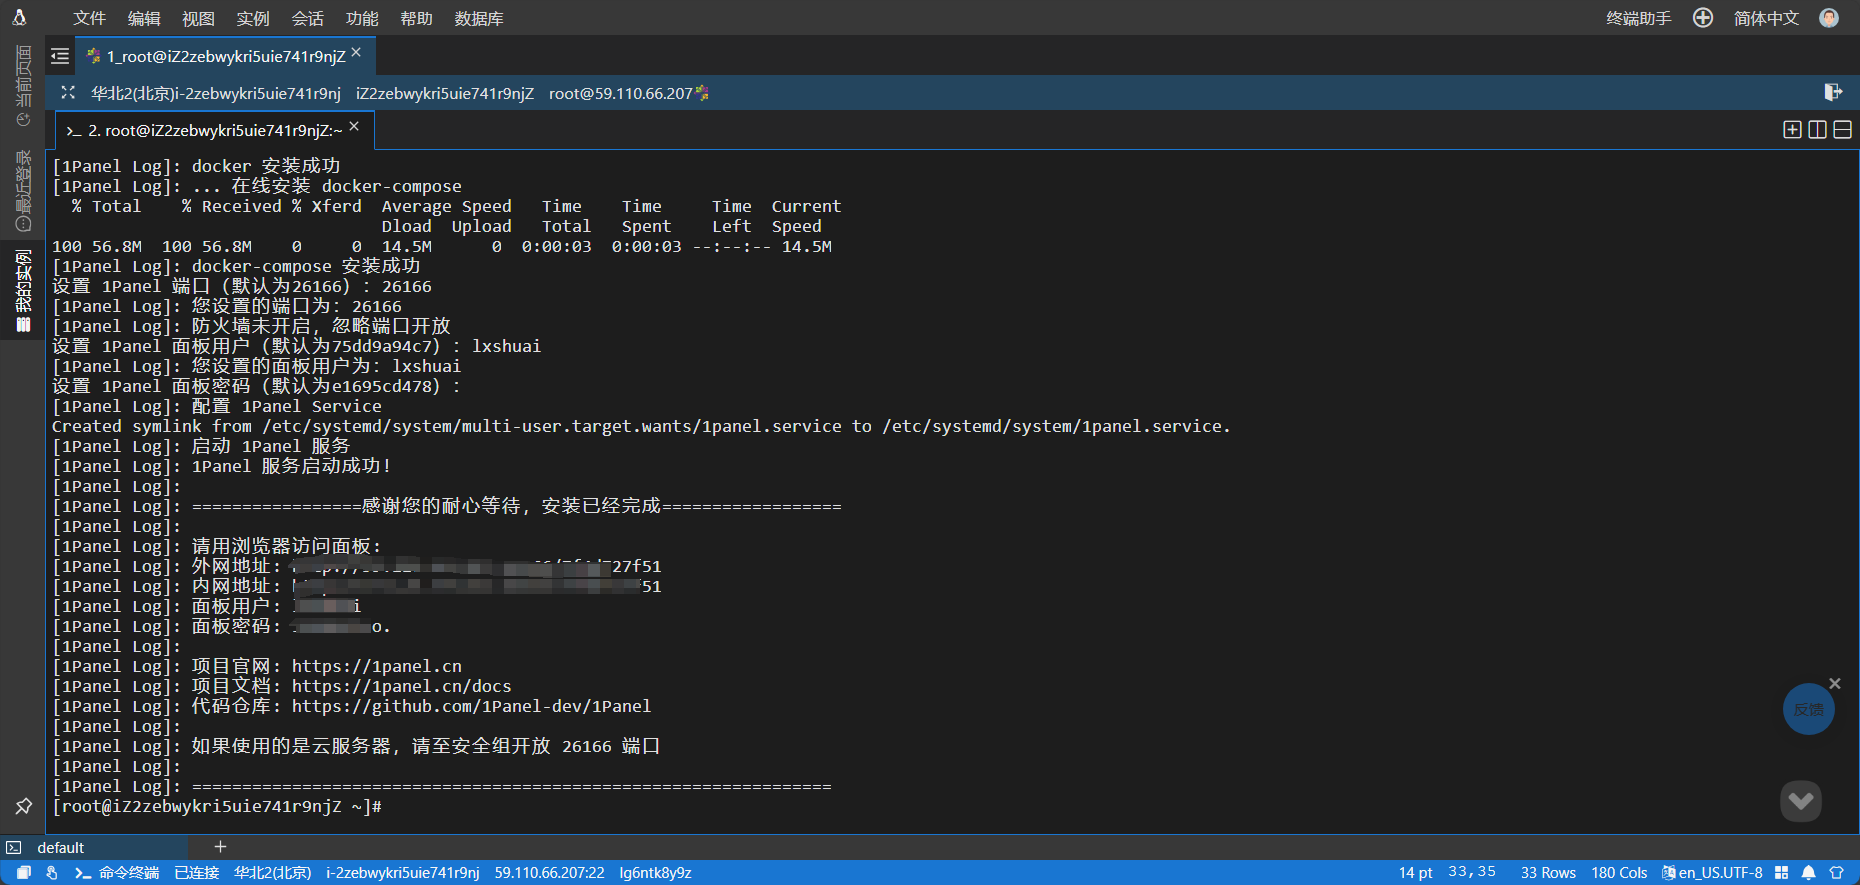
Task: Open notifications bell in status bar
Action: (x=1808, y=873)
